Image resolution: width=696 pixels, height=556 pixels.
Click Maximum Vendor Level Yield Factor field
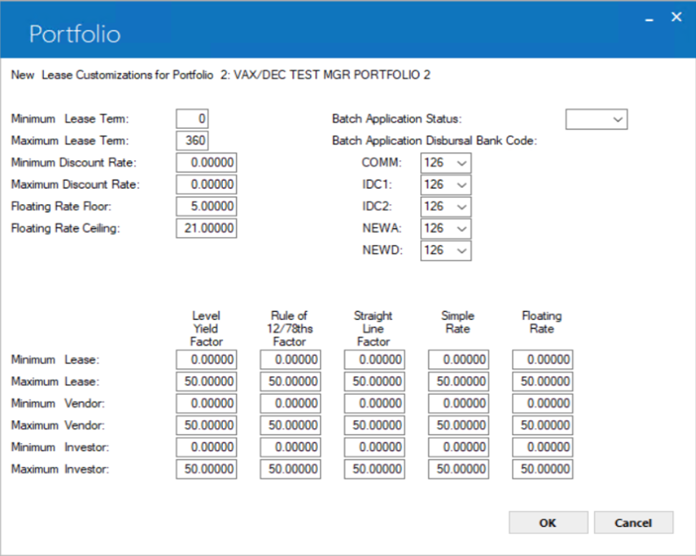[x=206, y=426]
